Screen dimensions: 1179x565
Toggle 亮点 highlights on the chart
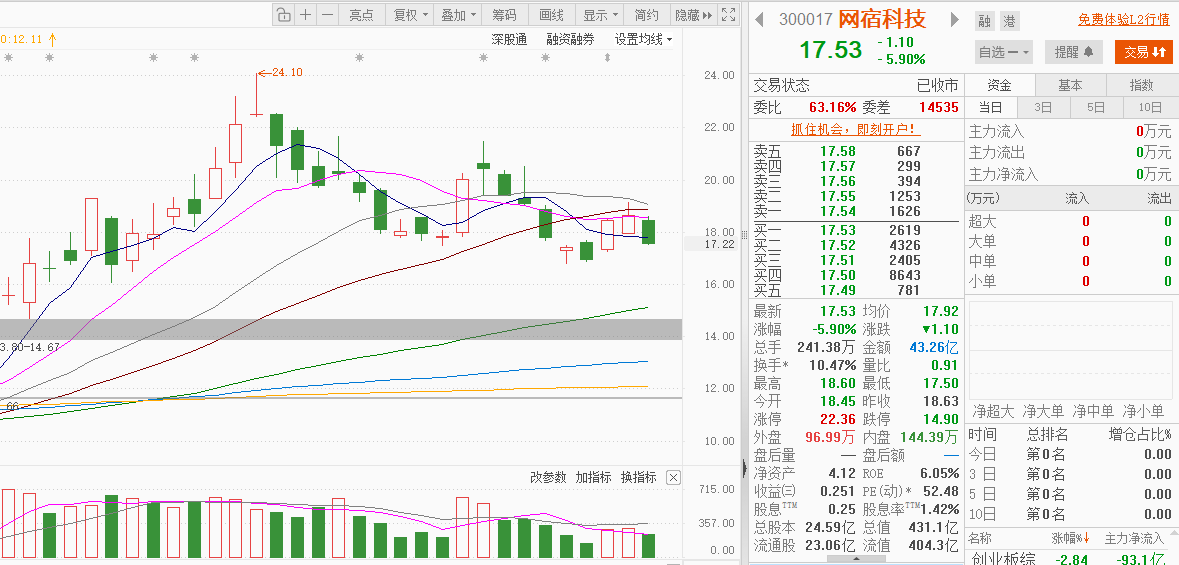point(362,14)
